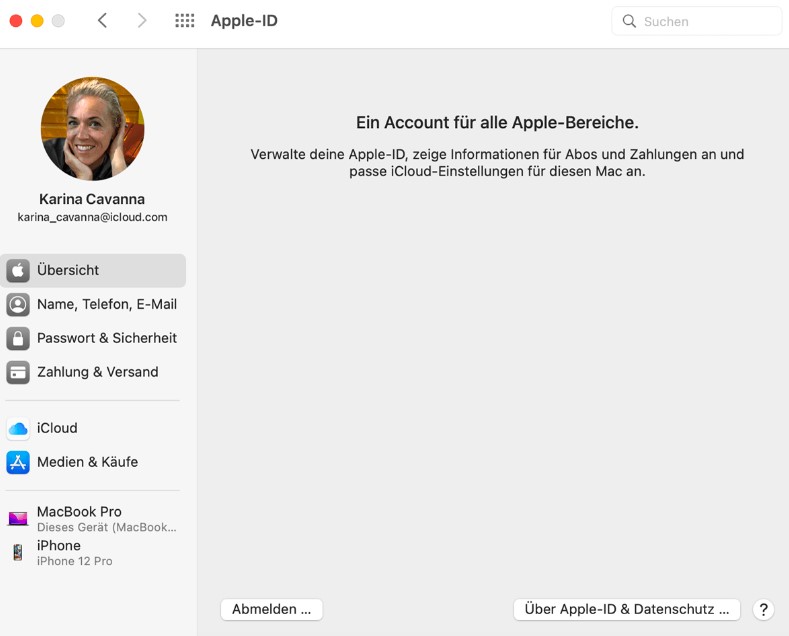Click the profile photo of Karina Cavanna

pyautogui.click(x=93, y=129)
